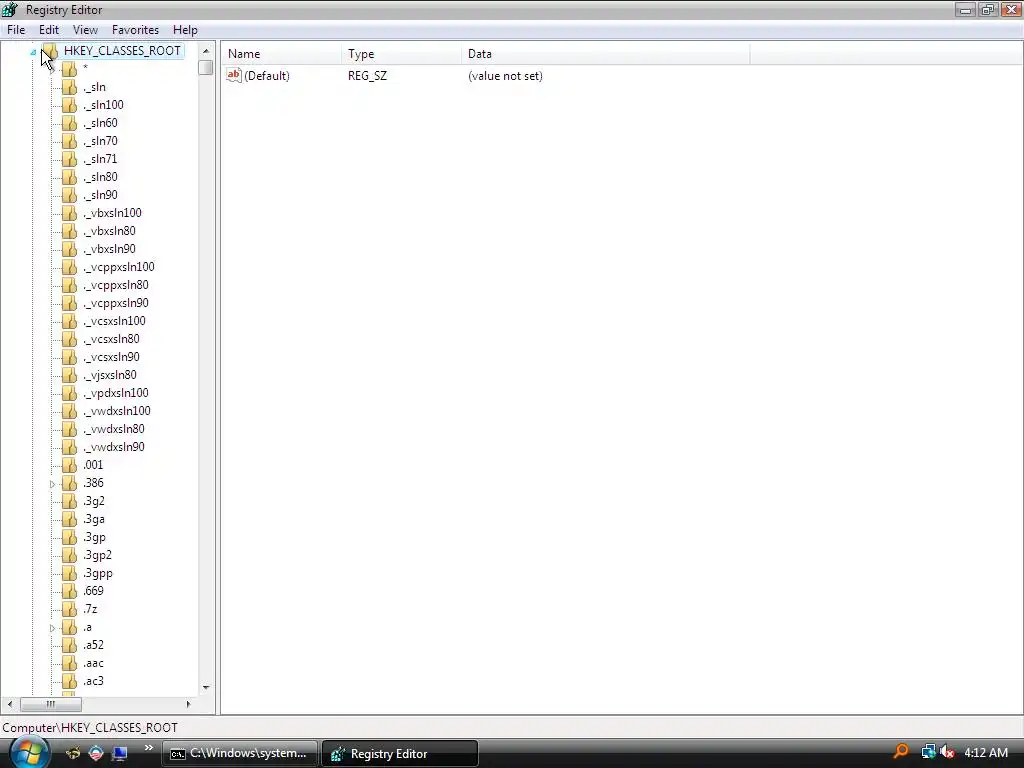This screenshot has height=768, width=1024.
Task: Click the tree horizontal scroll left arrow
Action: pos(9,704)
